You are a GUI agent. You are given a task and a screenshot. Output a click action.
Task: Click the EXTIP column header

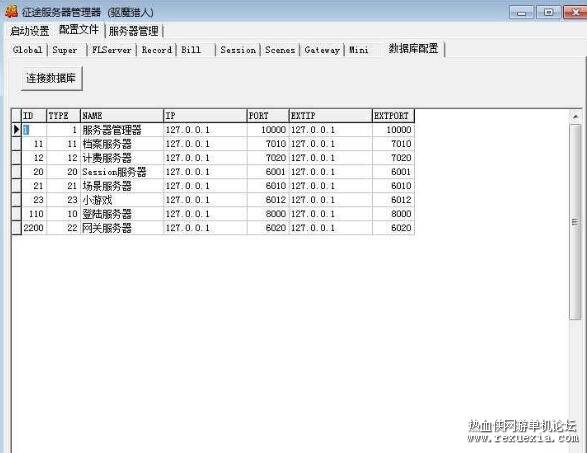pos(331,116)
